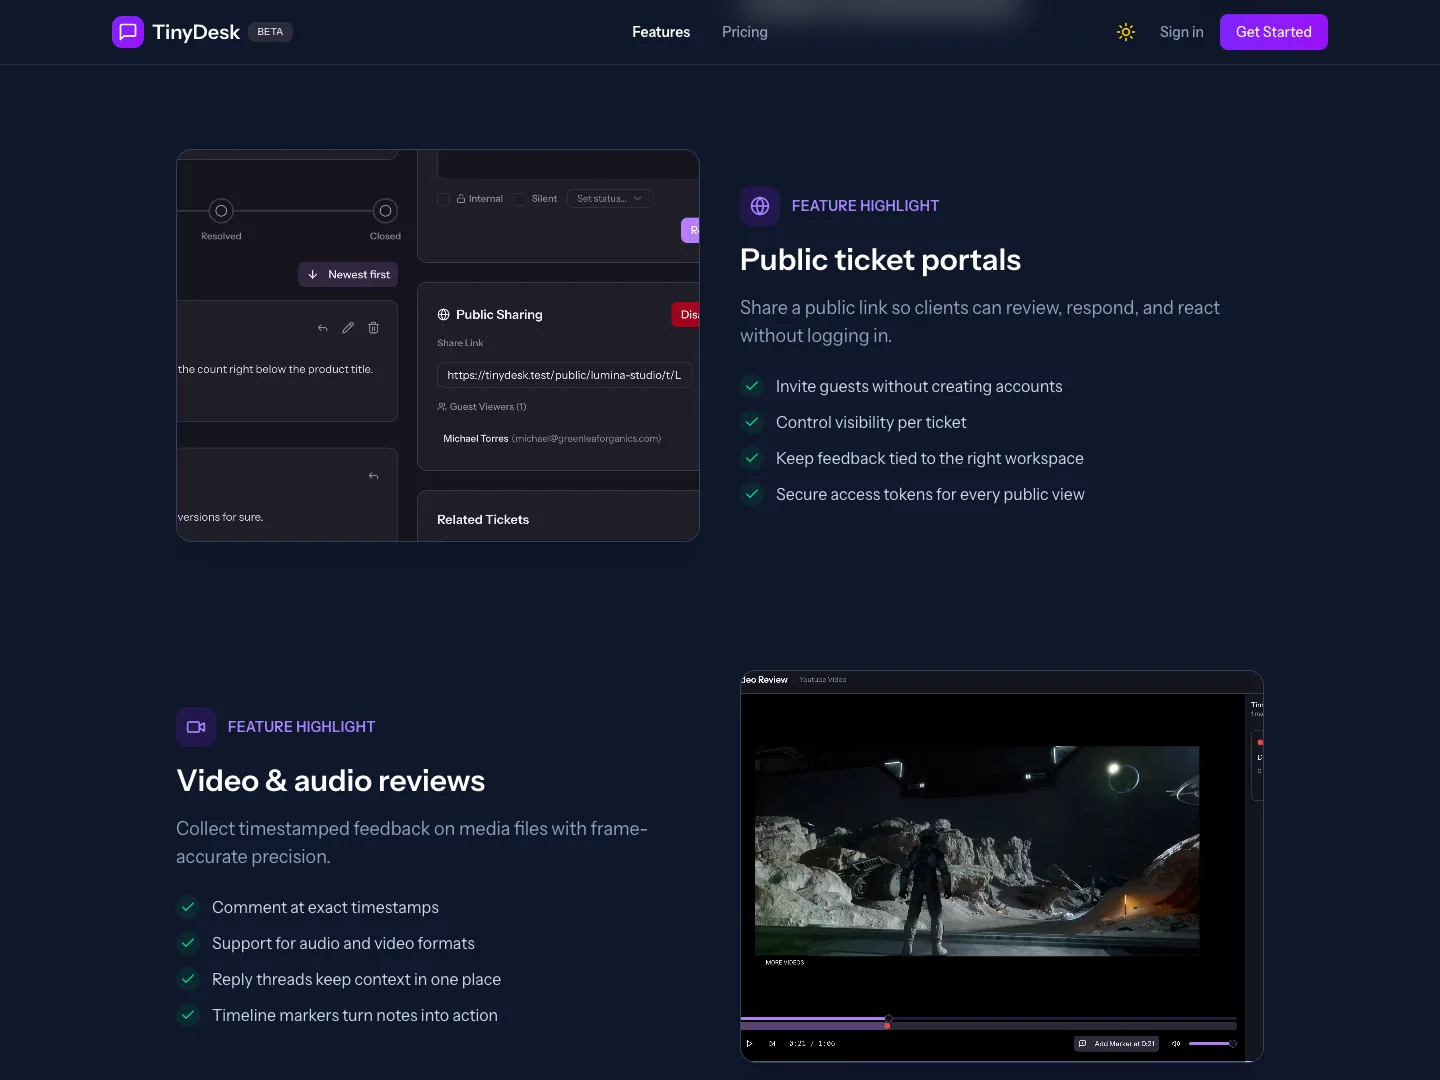
Task: Click the pencil edit icon on the comment
Action: [x=348, y=328]
